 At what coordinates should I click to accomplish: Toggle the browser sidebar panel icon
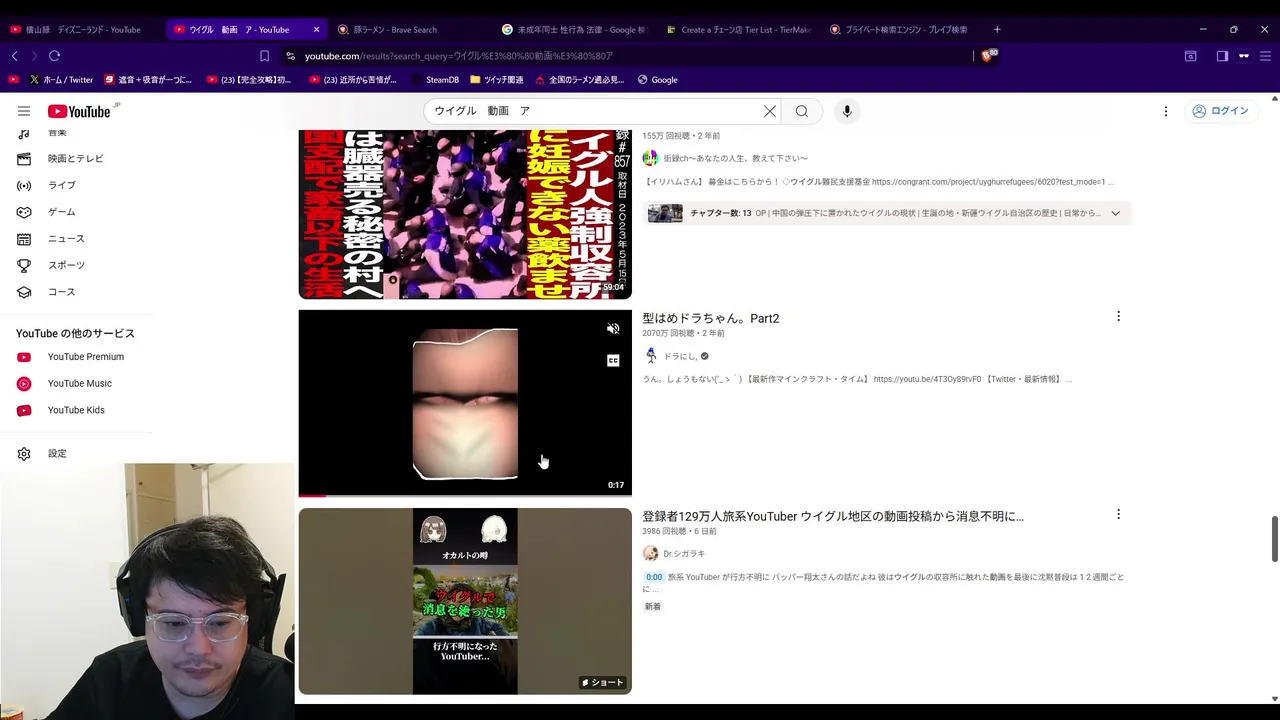click(1222, 56)
